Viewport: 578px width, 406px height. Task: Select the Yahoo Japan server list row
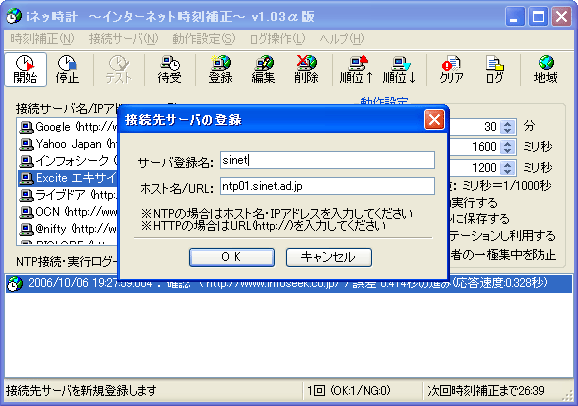(x=68, y=144)
